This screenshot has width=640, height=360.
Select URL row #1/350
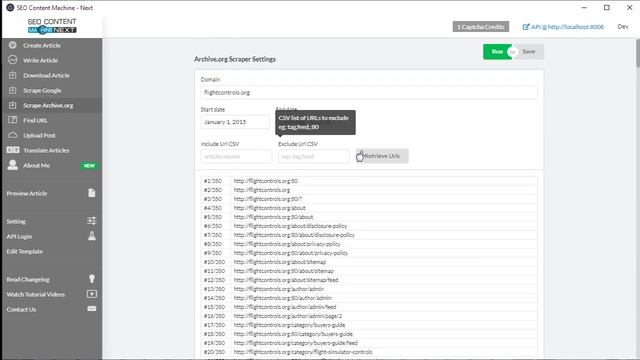[x=370, y=181]
